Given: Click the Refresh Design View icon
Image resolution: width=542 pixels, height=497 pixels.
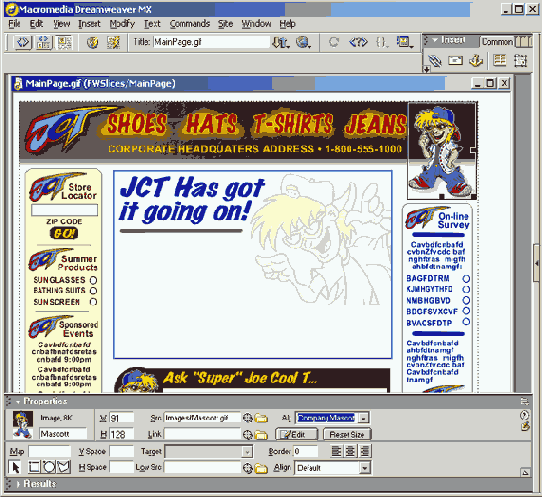Looking at the screenshot, I should coord(334,42).
